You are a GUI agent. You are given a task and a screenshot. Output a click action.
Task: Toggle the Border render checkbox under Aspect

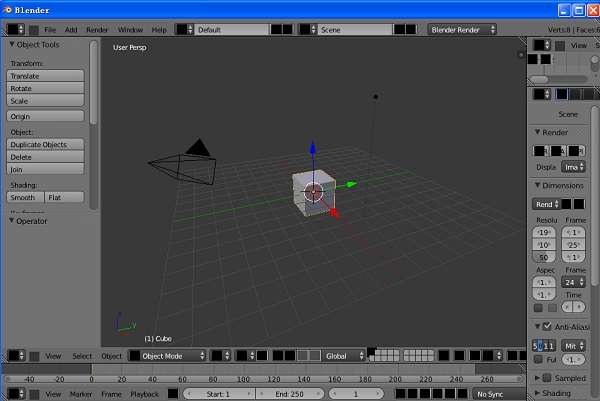click(538, 308)
